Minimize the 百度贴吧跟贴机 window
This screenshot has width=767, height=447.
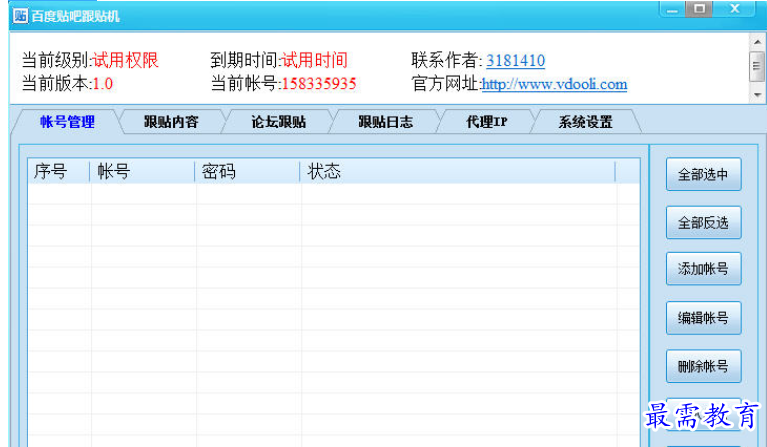pos(673,9)
